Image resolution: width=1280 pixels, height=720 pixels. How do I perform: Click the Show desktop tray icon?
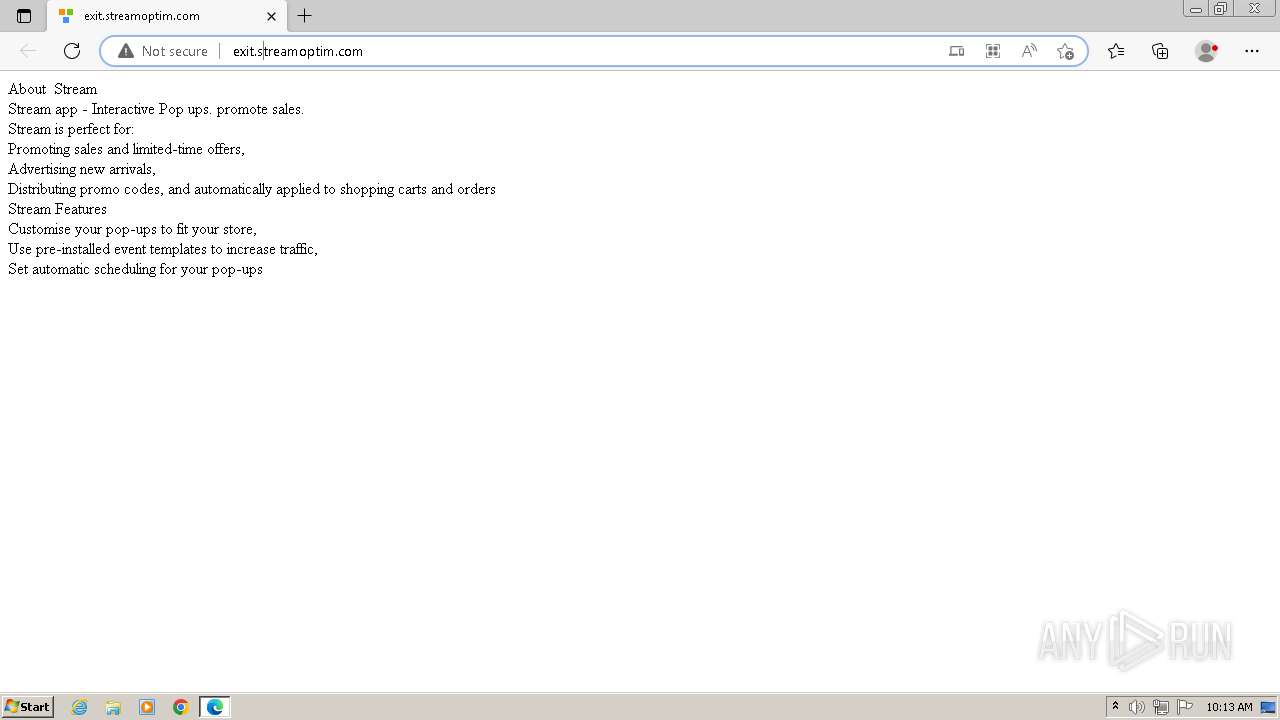pyautogui.click(x=1269, y=707)
